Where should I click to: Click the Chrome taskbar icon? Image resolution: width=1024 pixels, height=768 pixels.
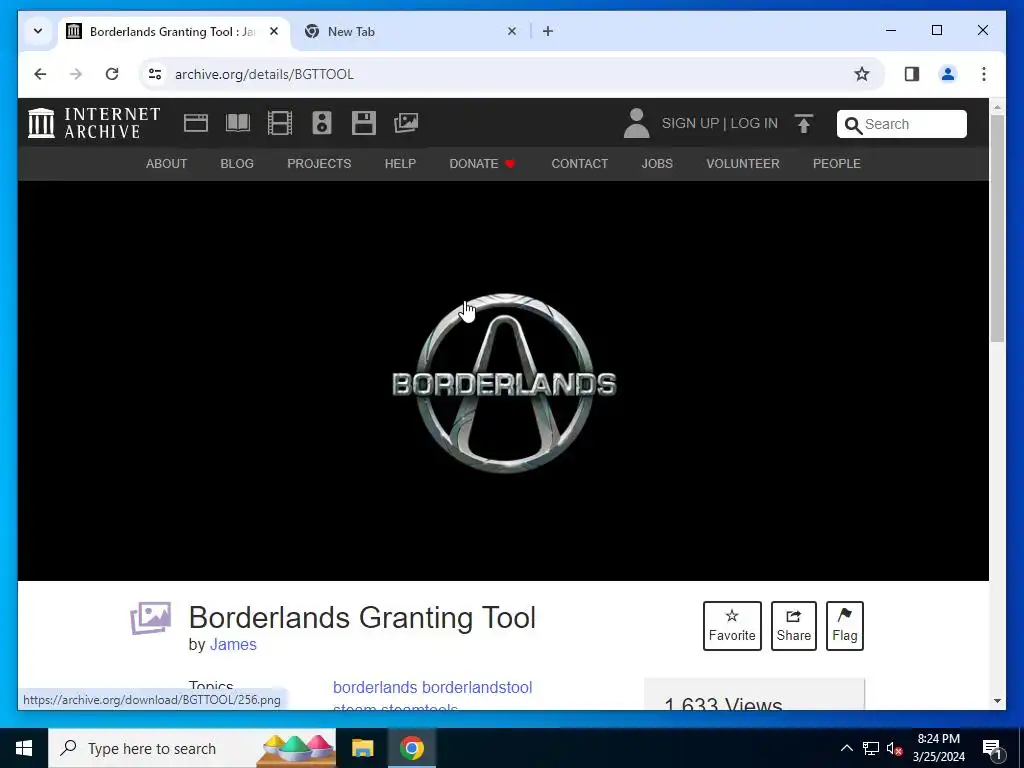click(411, 748)
